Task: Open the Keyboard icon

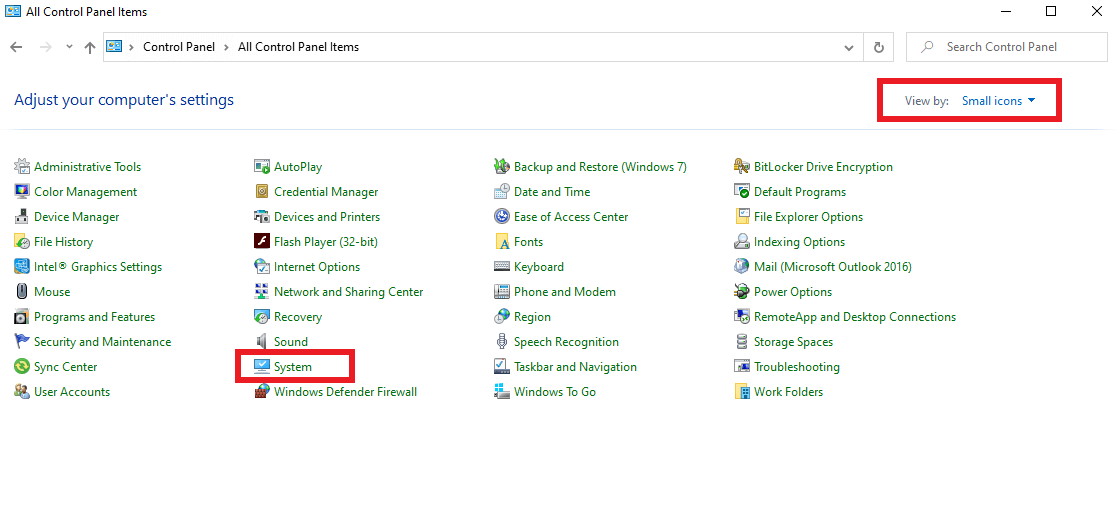Action: [x=502, y=267]
